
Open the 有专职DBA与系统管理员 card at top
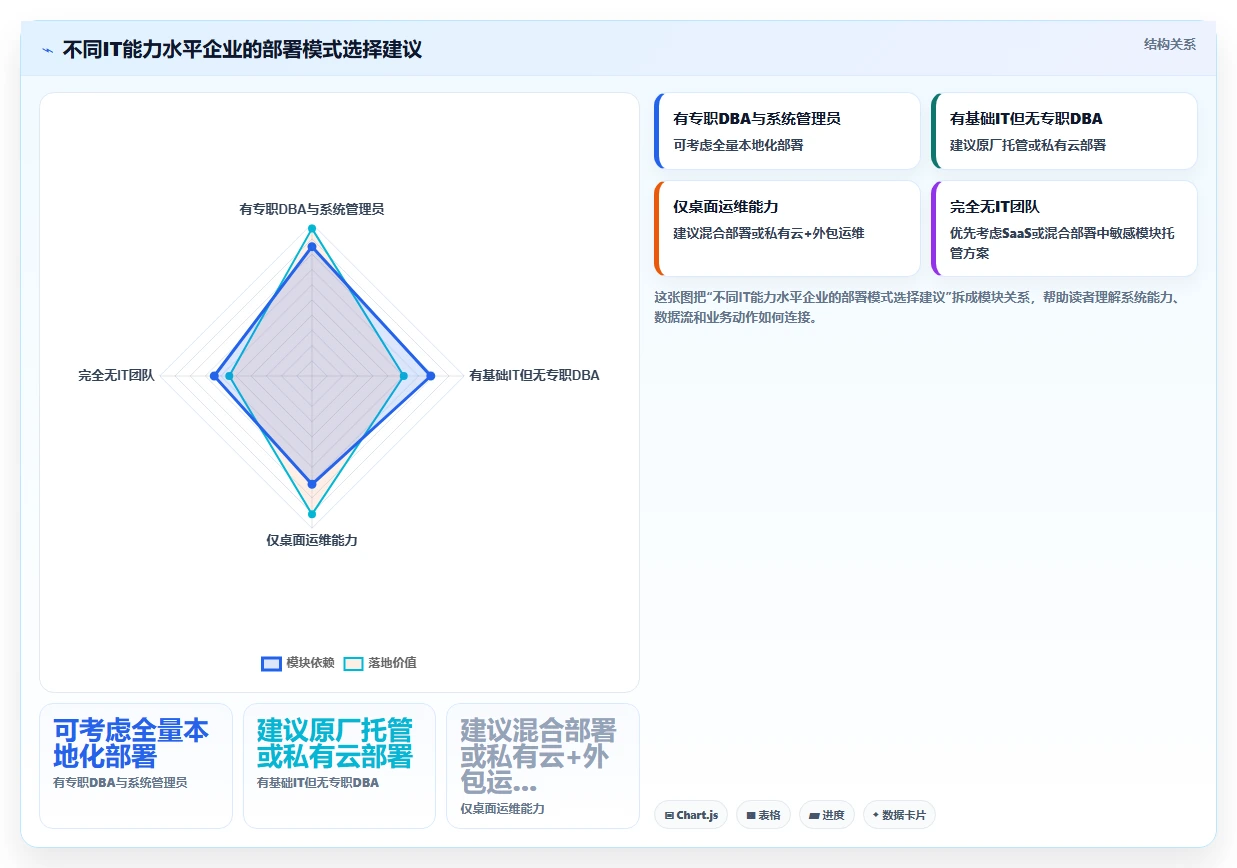pyautogui.click(x=787, y=131)
